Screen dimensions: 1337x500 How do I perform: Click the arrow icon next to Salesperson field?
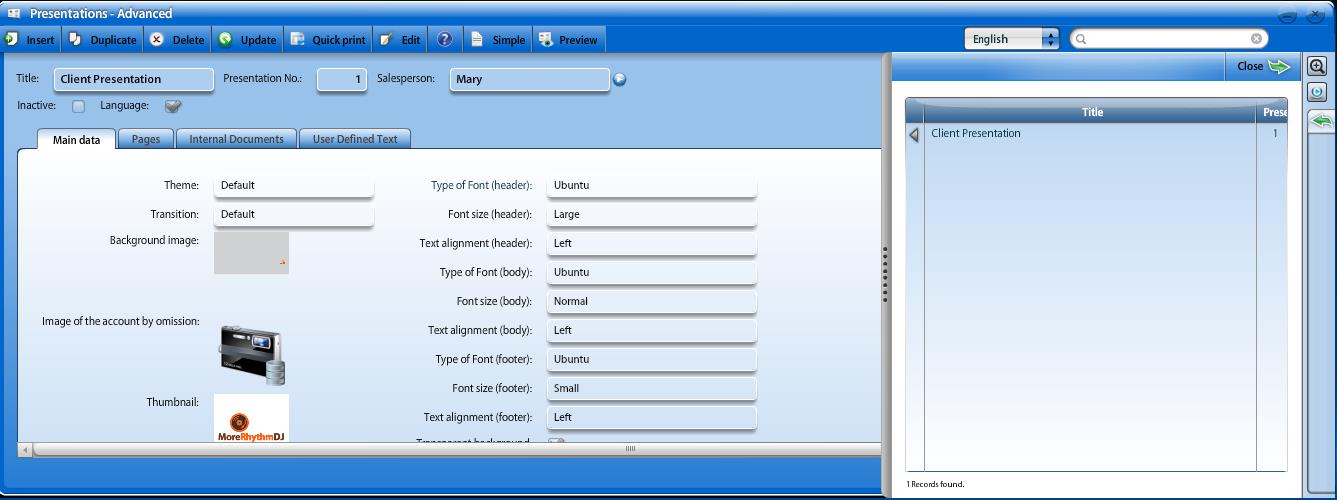620,79
